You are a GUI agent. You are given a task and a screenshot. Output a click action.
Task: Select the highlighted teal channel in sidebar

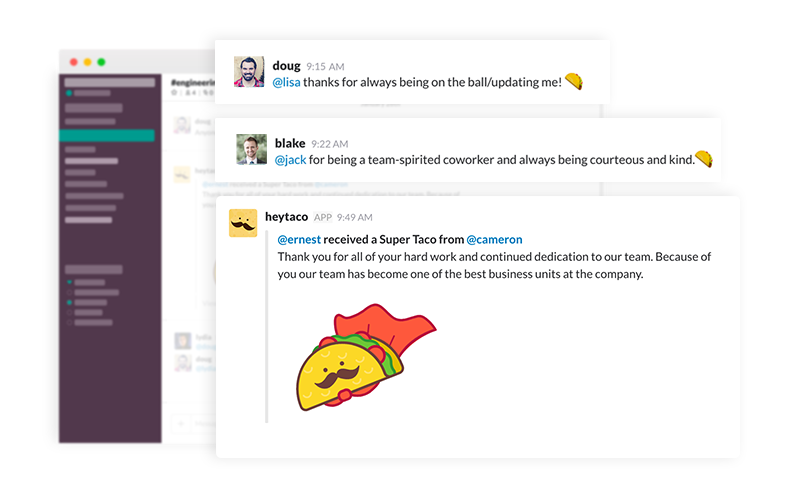coord(107,135)
